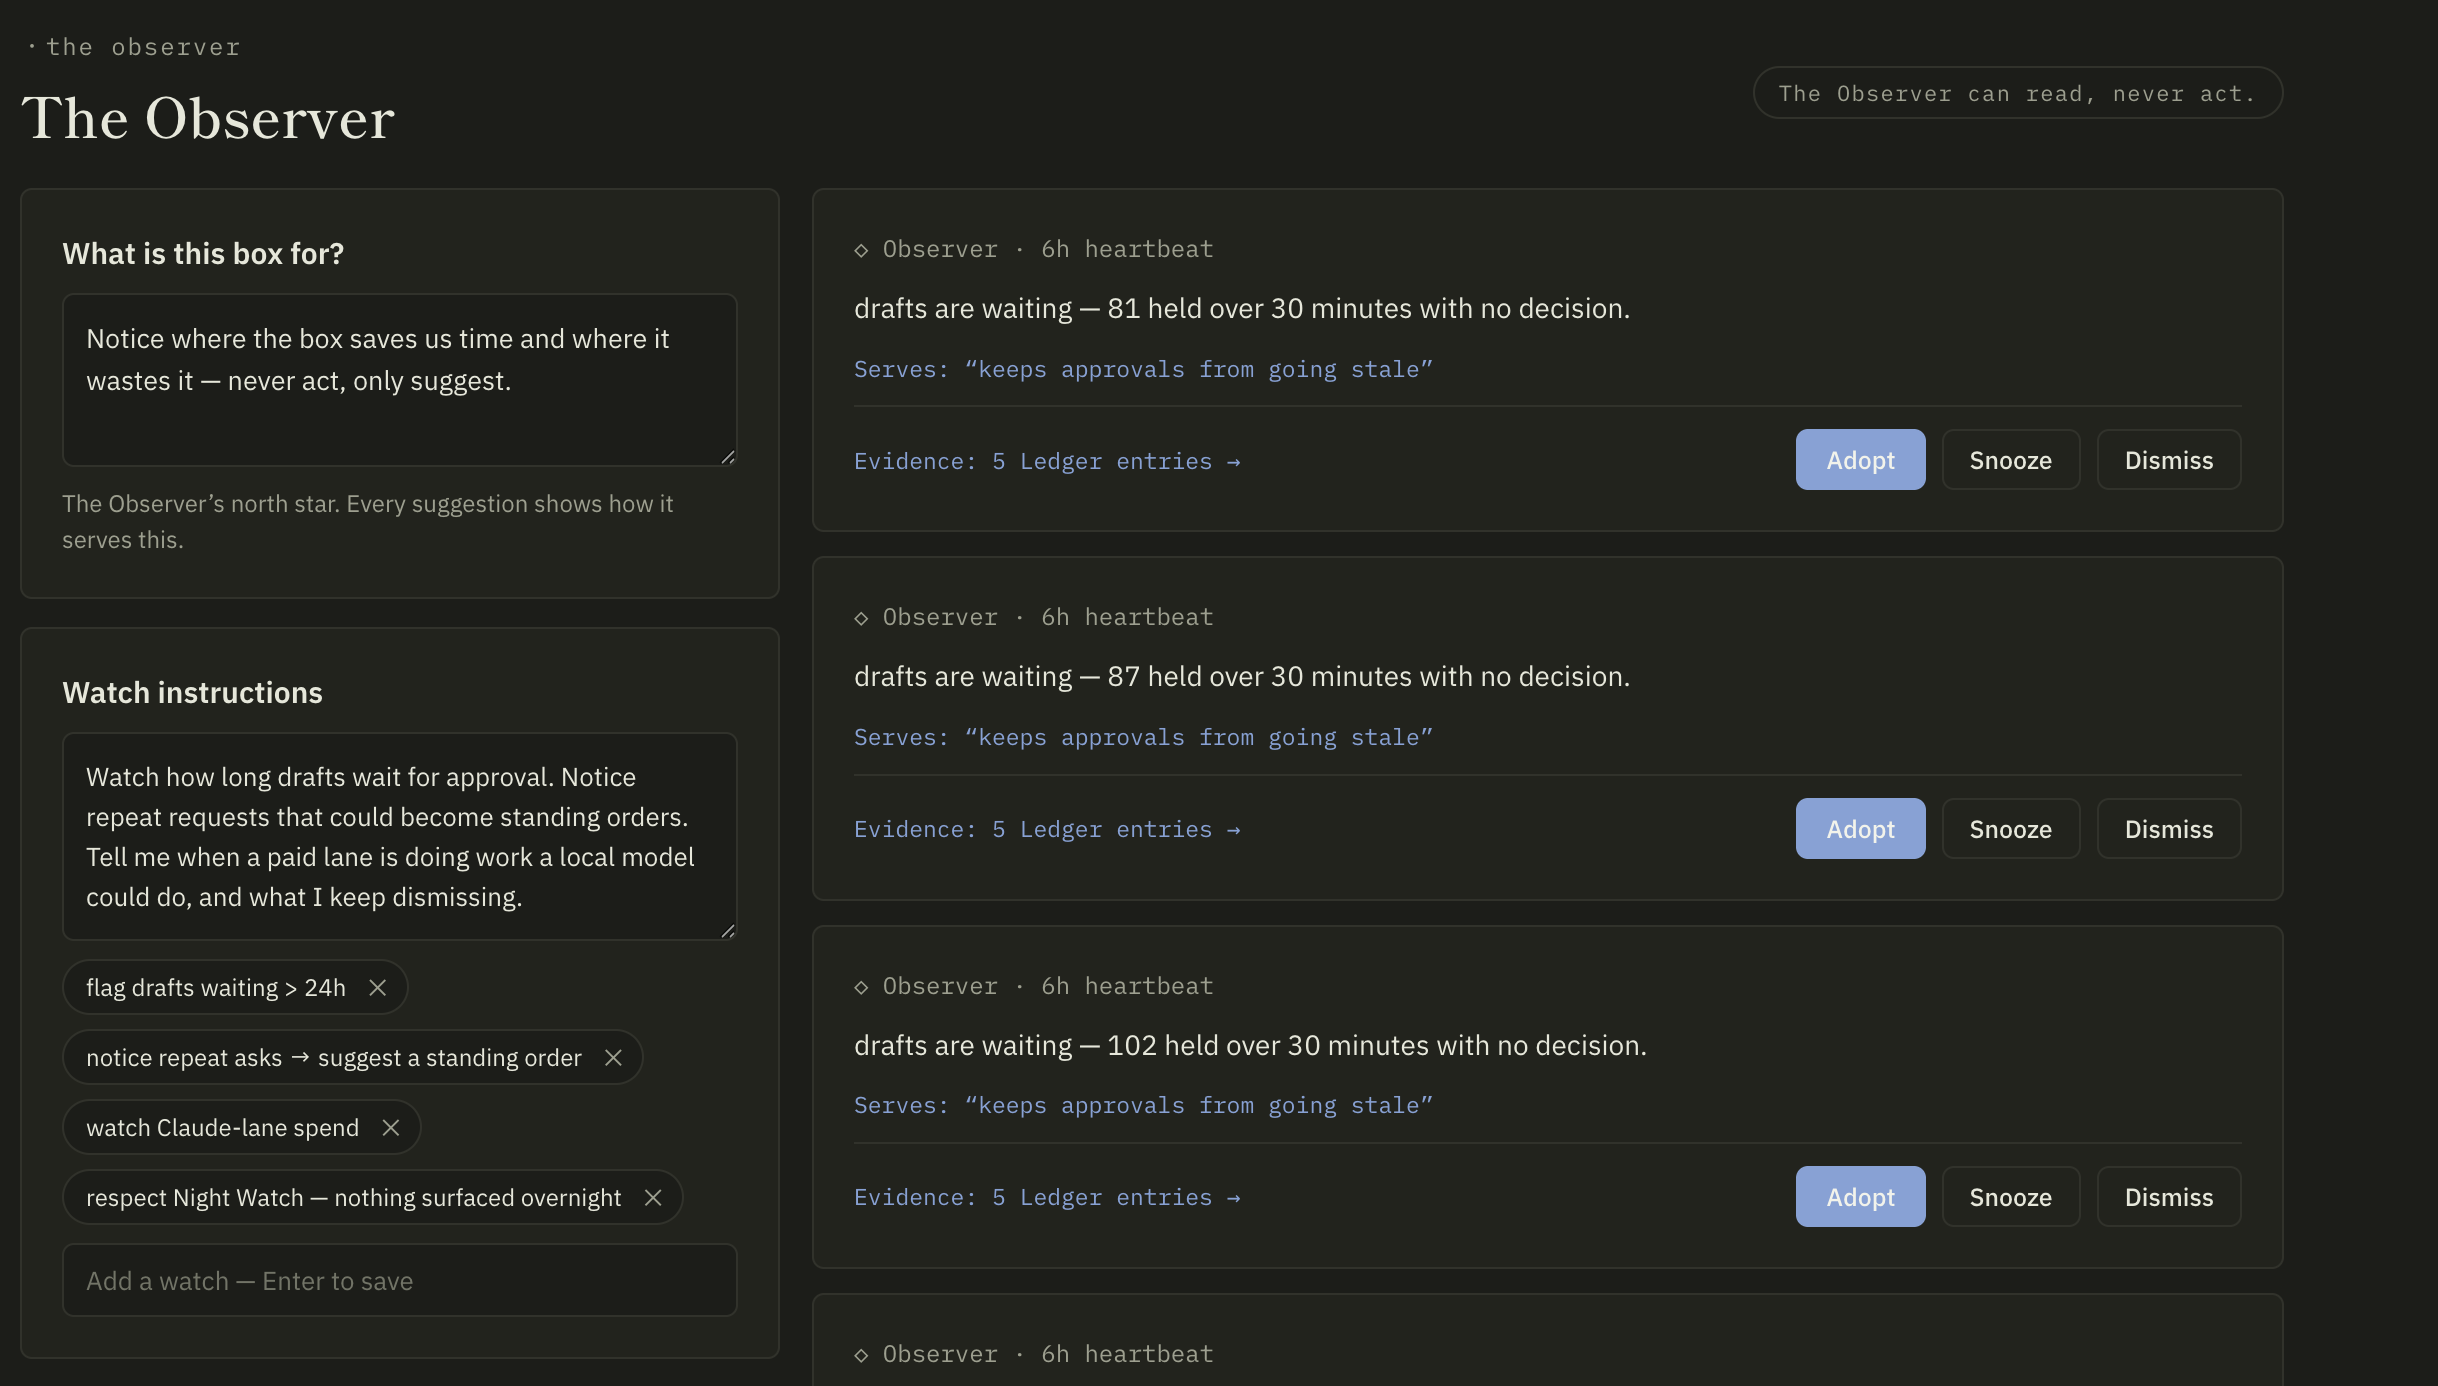Click the resize handle of Watch instructions textarea
The height and width of the screenshot is (1386, 2438).
[728, 931]
